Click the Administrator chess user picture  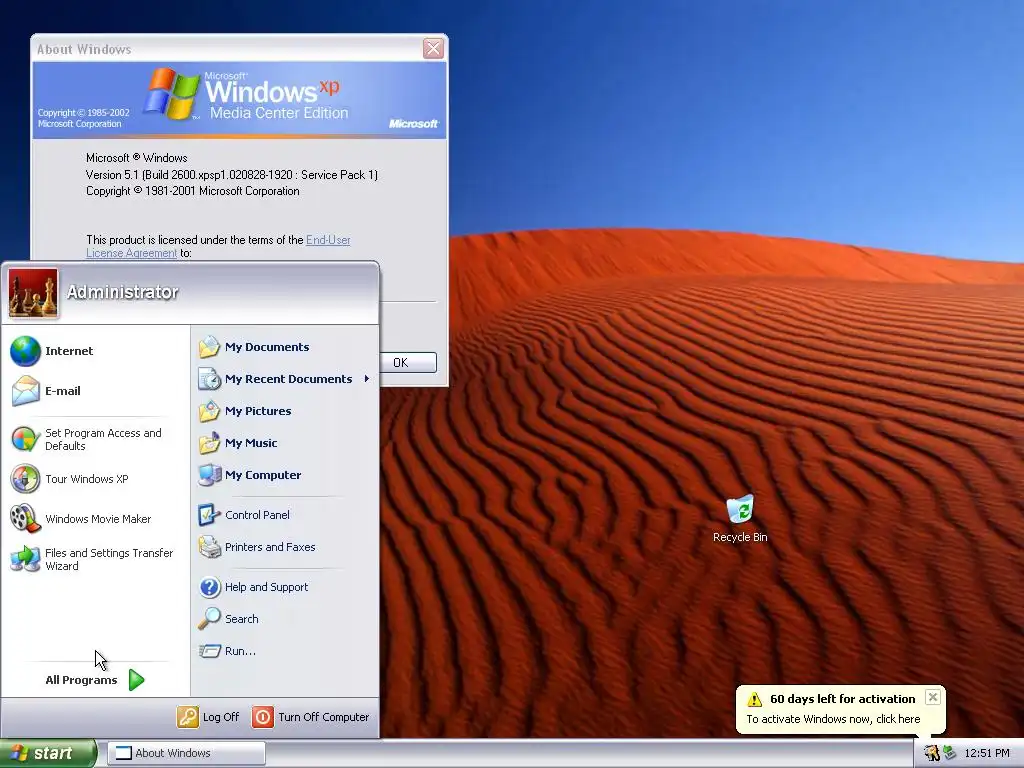pyautogui.click(x=33, y=293)
